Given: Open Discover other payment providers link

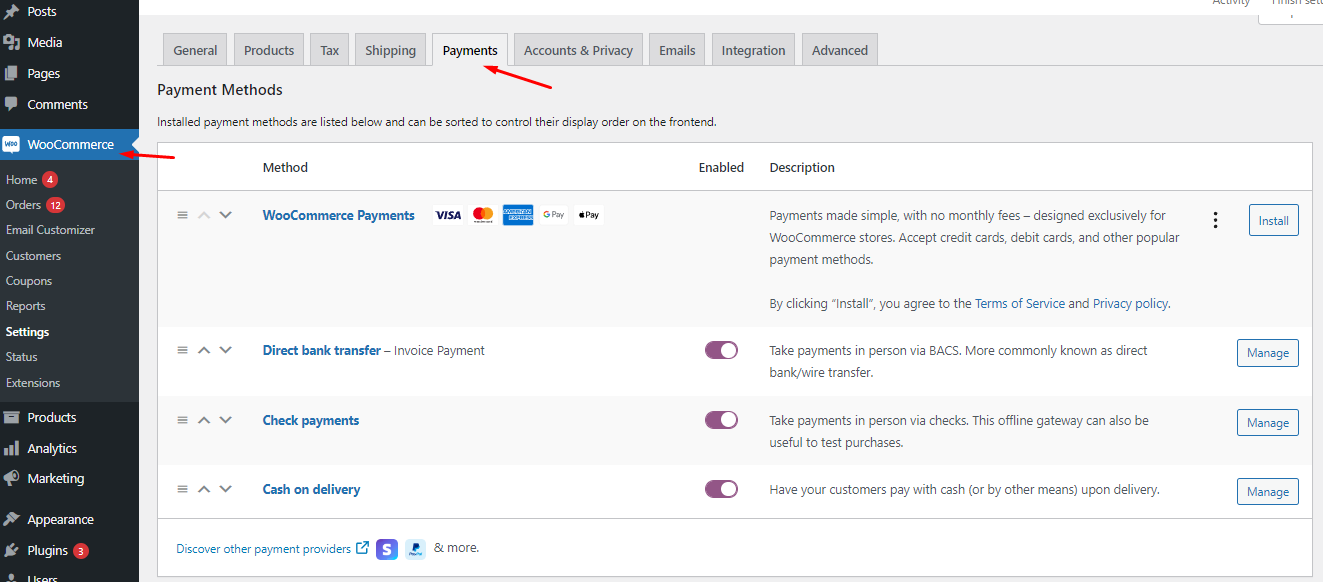Looking at the screenshot, I should pyautogui.click(x=264, y=549).
